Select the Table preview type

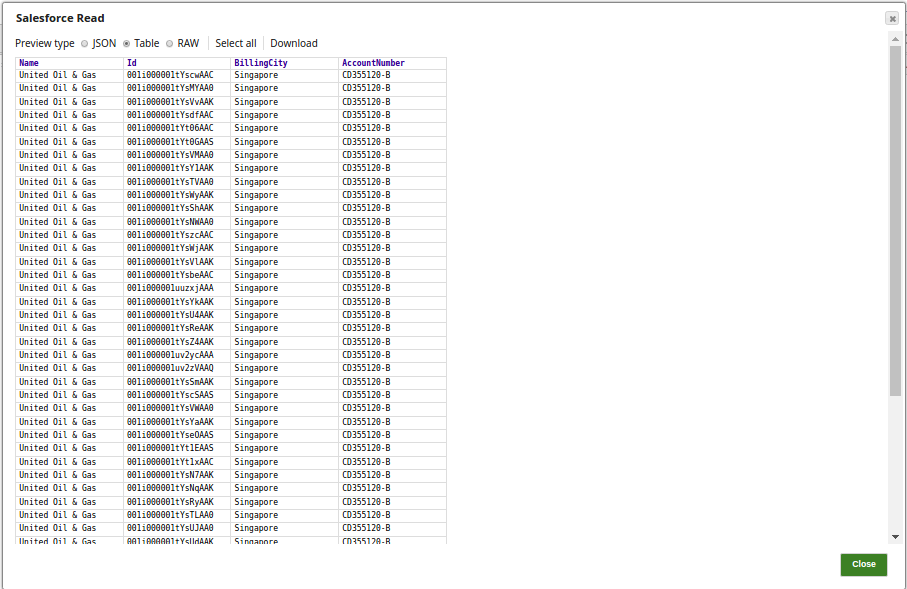126,44
